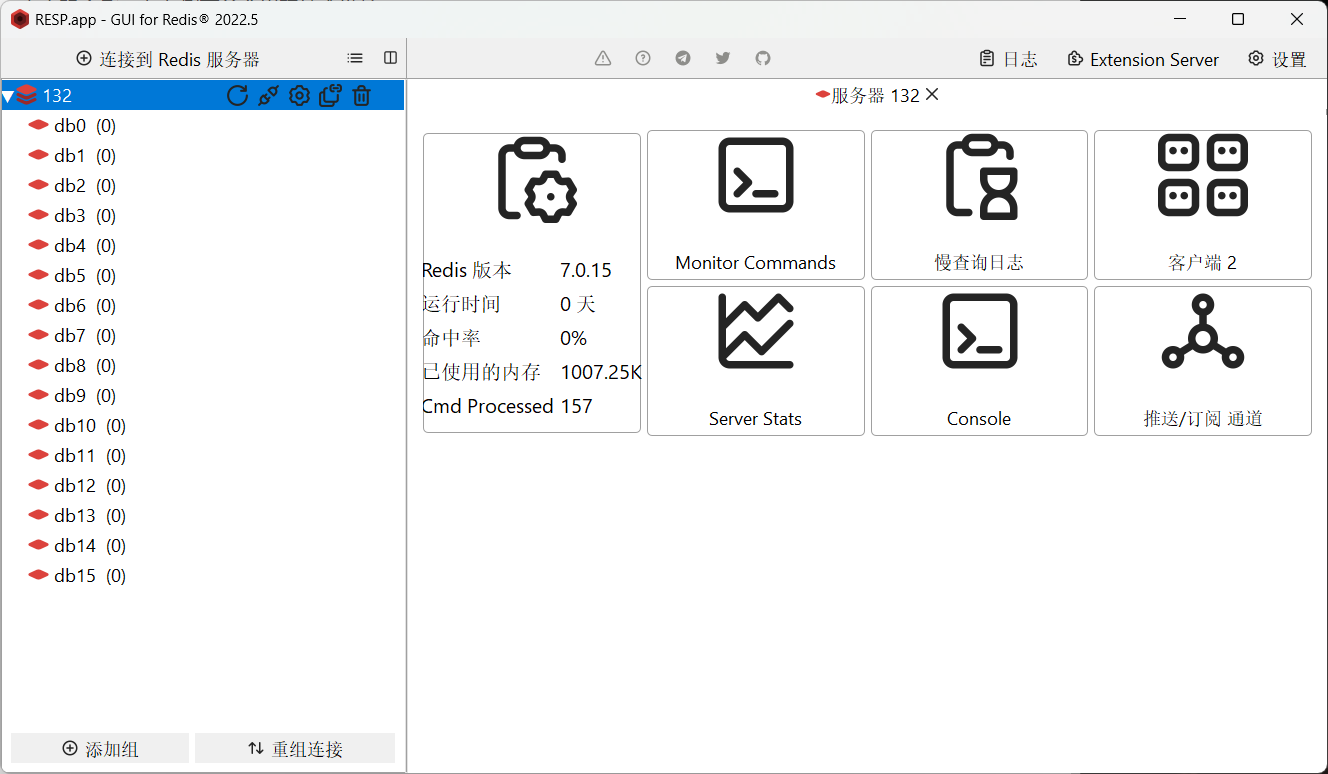Open the 慢查询日志 slow log card
This screenshot has width=1328, height=774.
click(979, 205)
